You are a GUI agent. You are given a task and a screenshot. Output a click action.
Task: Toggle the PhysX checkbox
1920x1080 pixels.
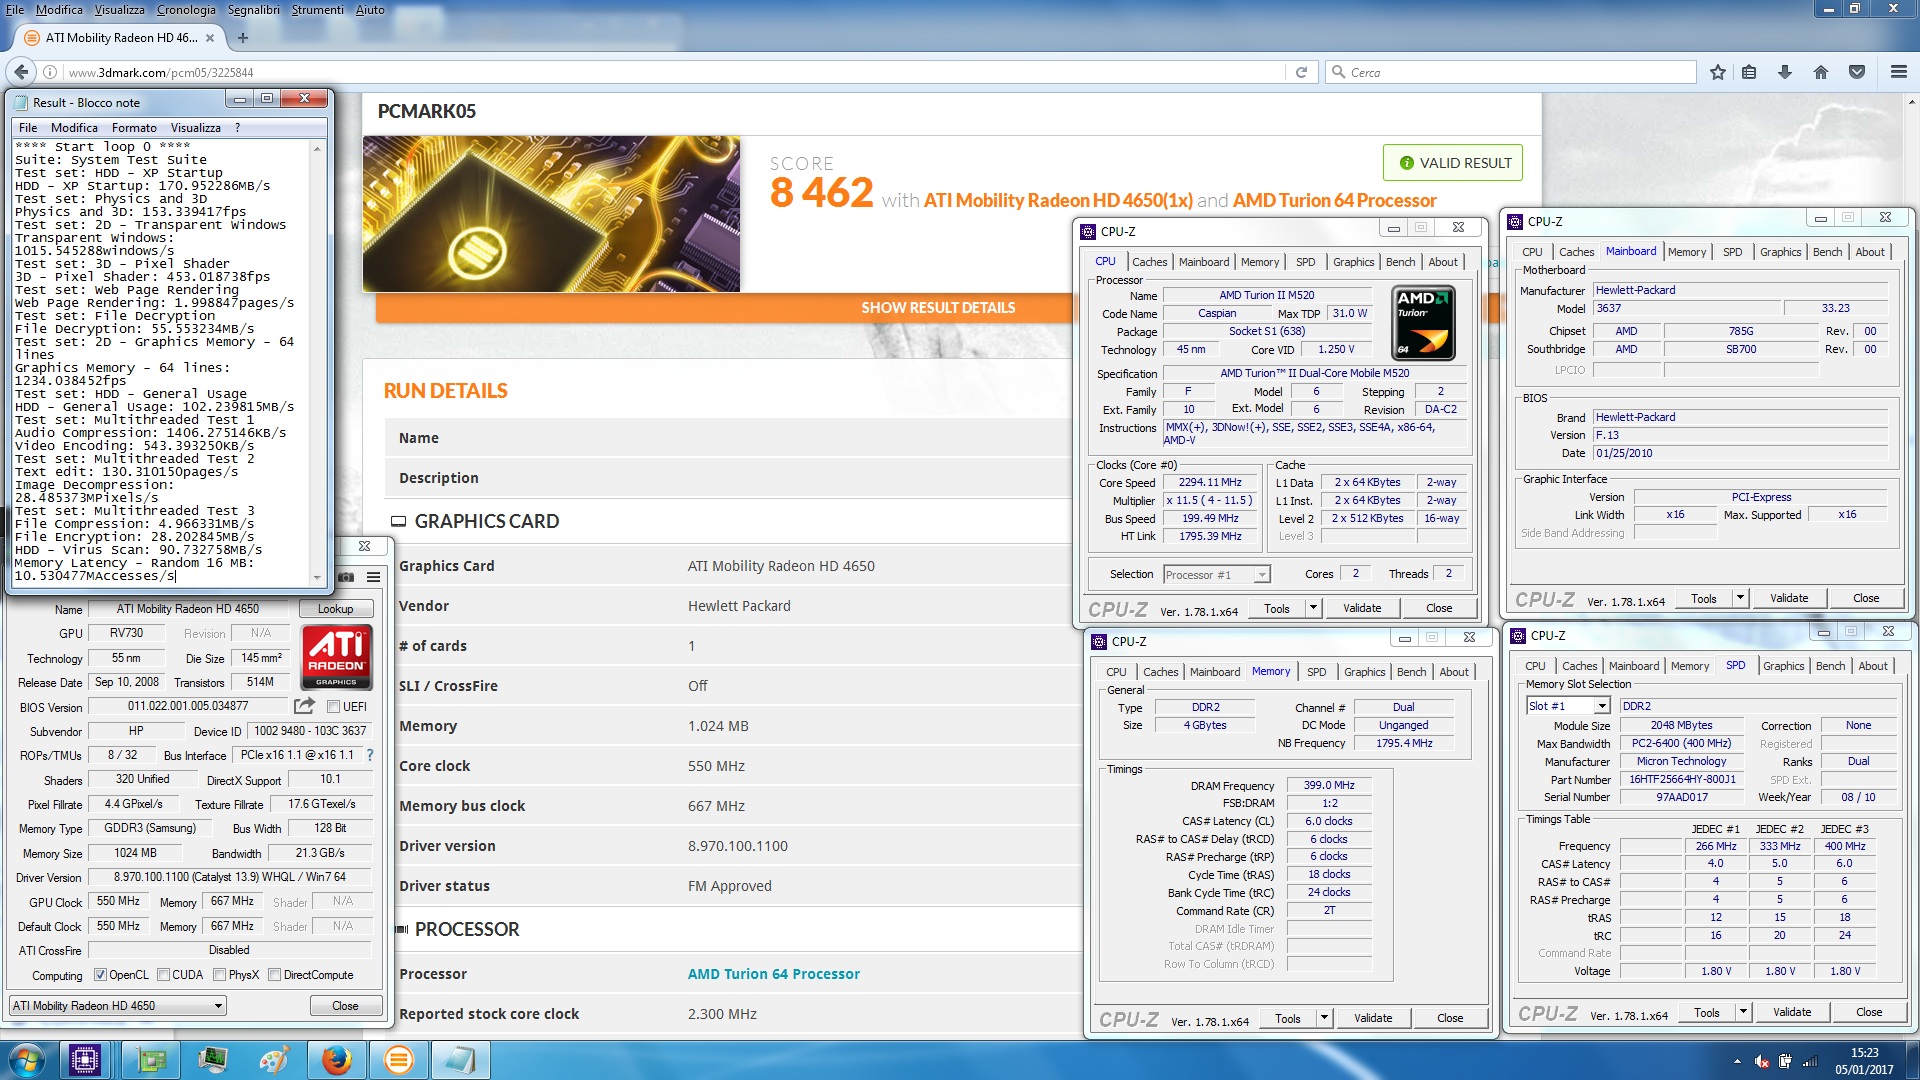point(219,975)
